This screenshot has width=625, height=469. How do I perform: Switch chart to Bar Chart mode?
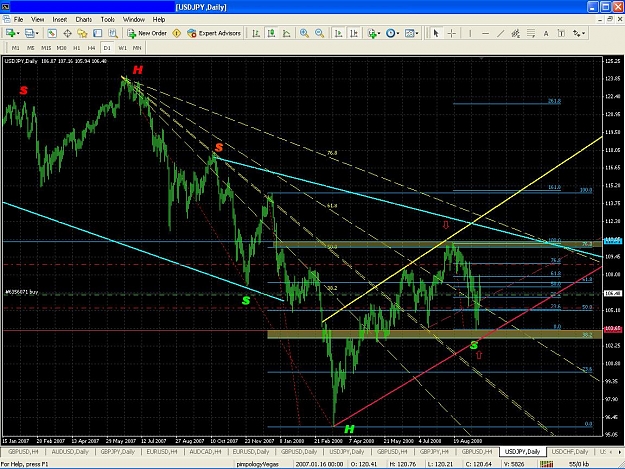(x=256, y=33)
